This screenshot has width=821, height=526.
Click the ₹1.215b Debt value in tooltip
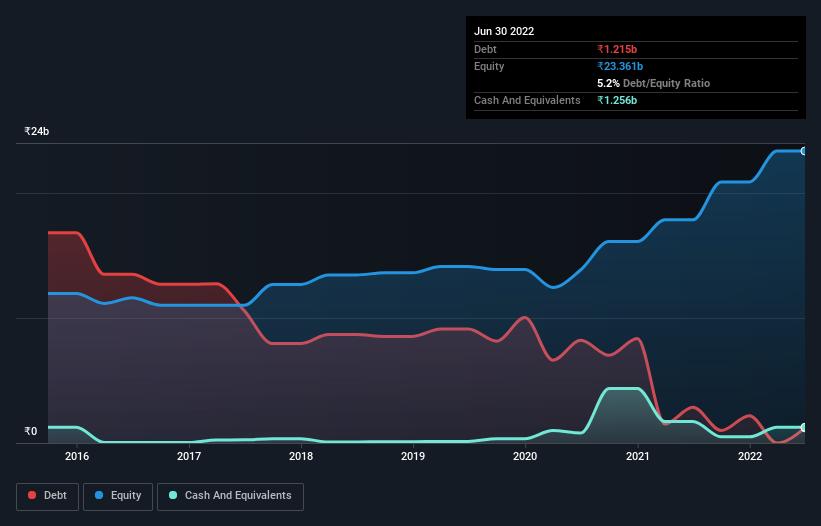[617, 49]
